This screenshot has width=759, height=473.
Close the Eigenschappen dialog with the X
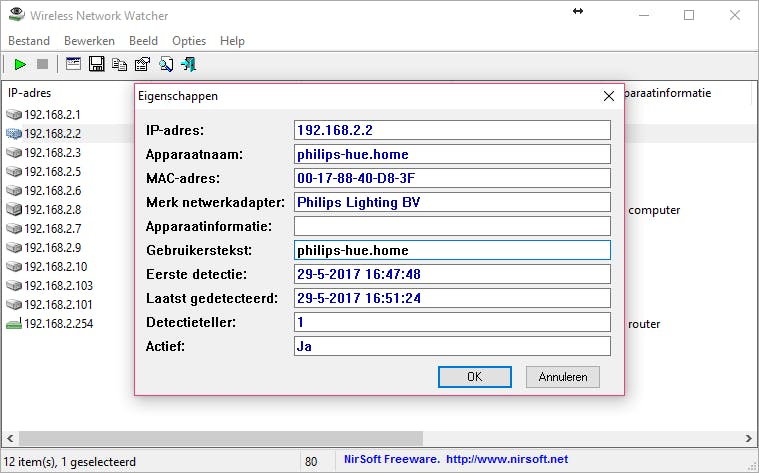tap(608, 96)
